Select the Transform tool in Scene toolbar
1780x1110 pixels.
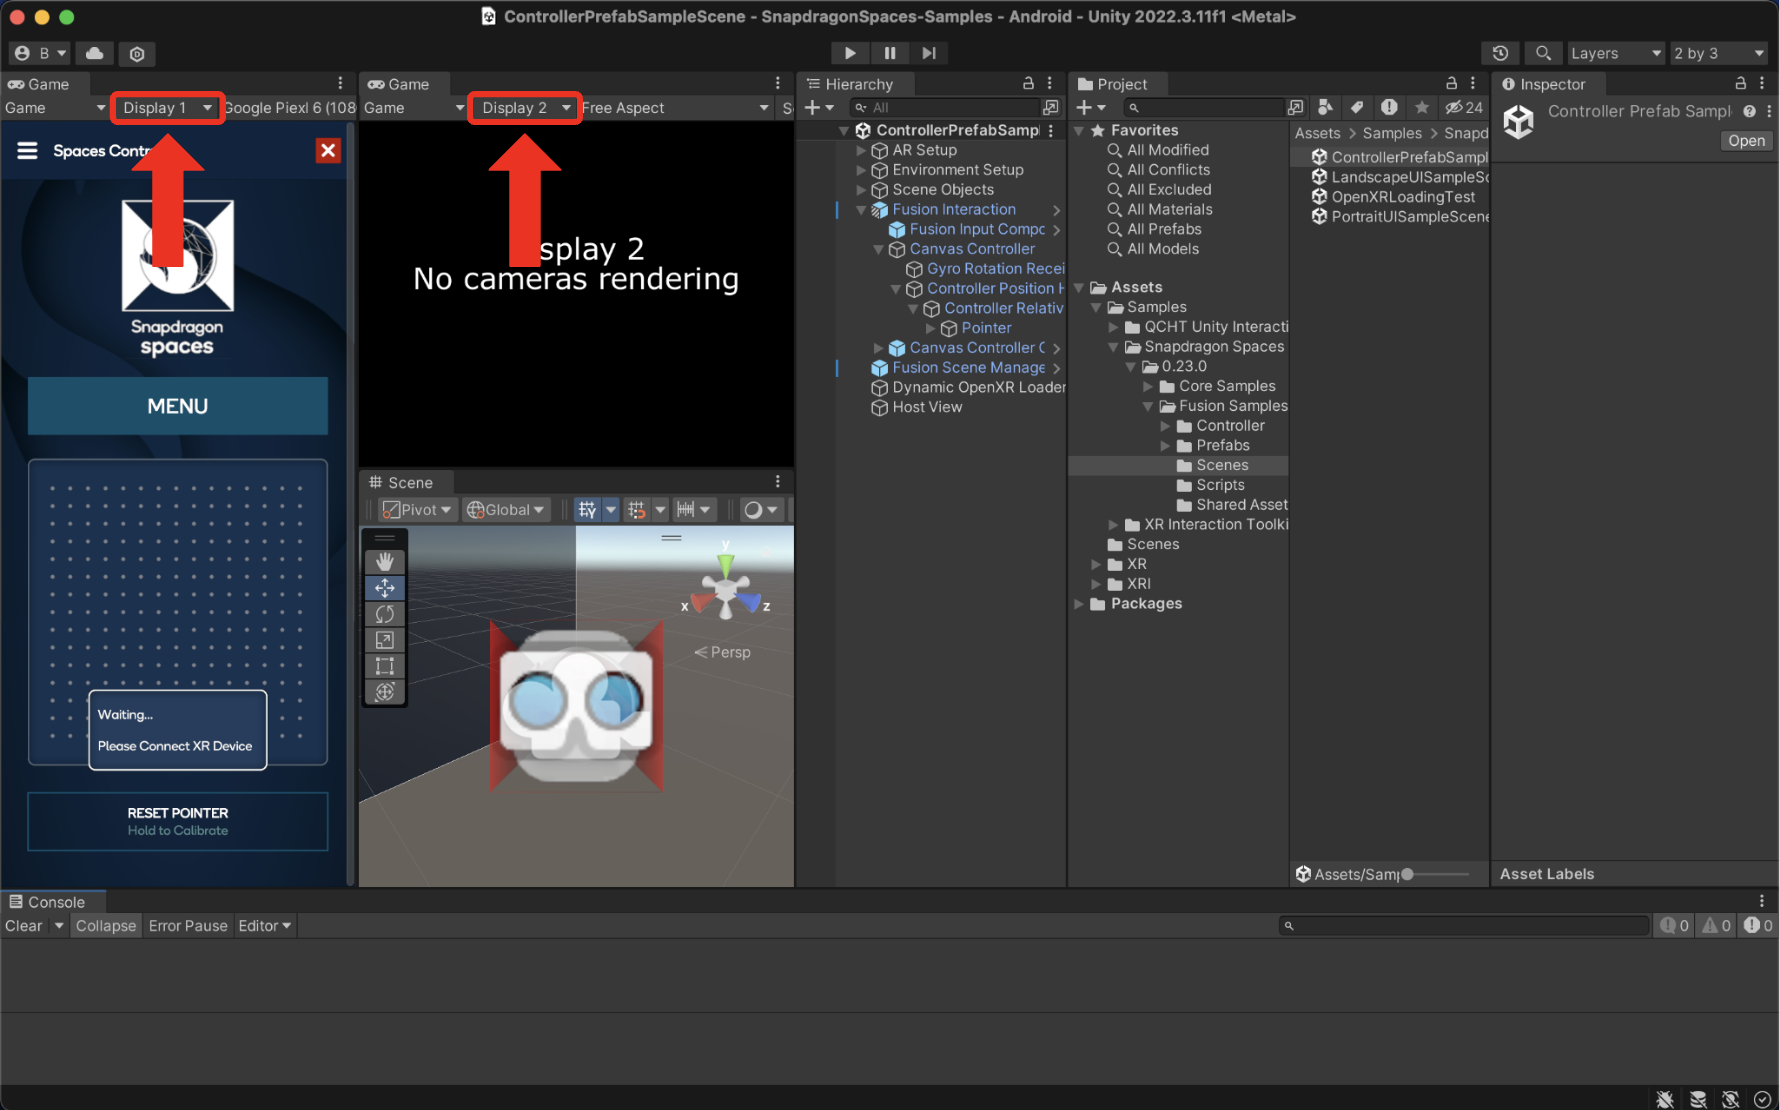point(384,692)
